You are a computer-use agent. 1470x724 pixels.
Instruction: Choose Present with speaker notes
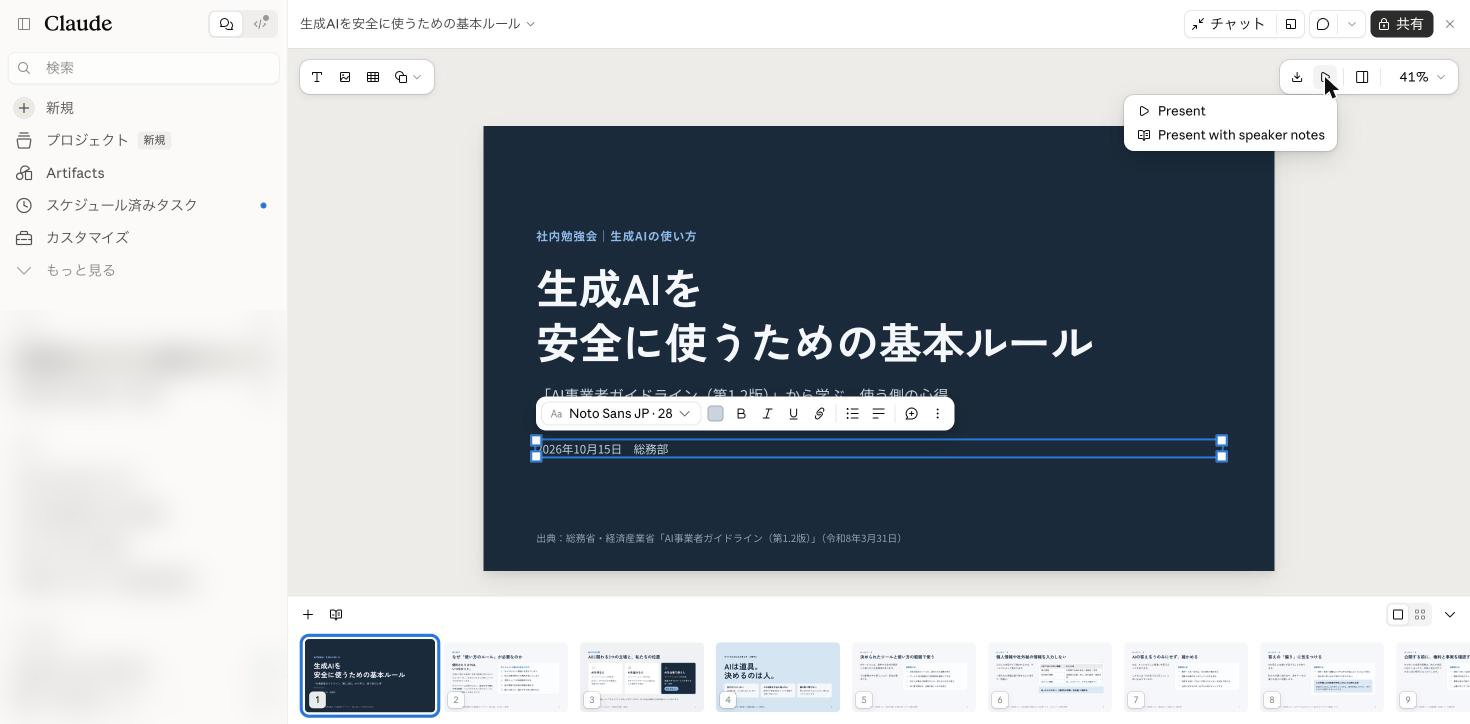click(1230, 135)
